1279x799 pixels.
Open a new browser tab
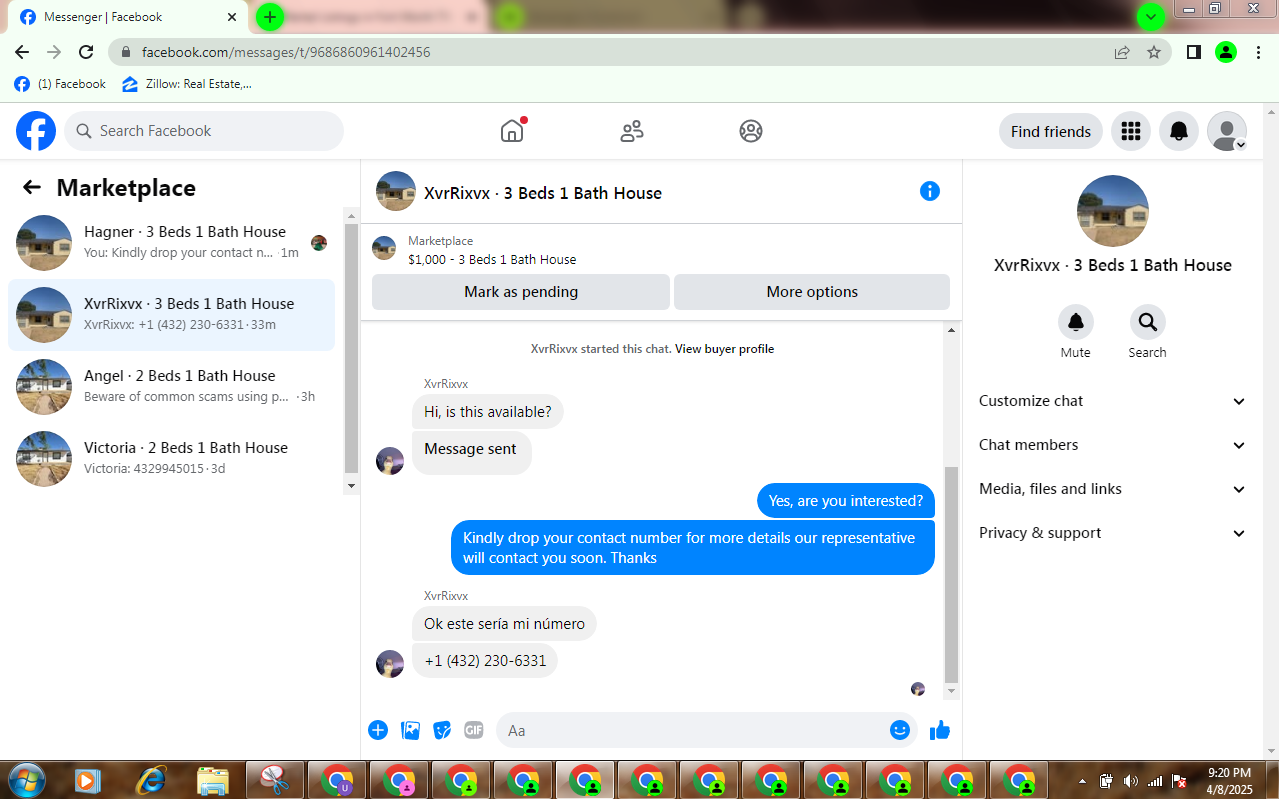pos(270,16)
